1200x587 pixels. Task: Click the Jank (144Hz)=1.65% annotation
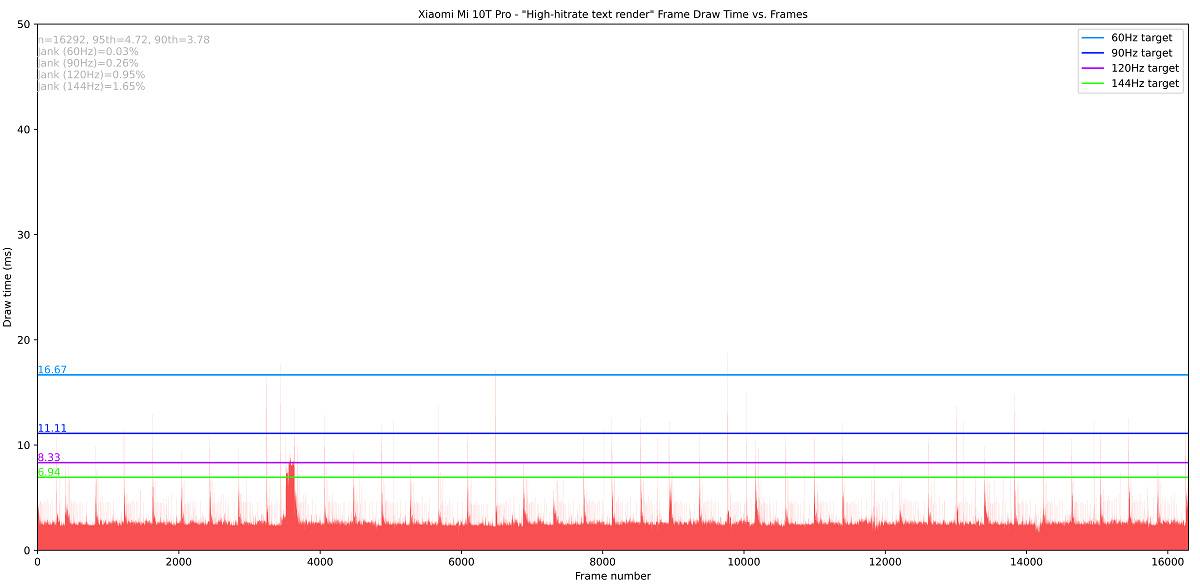point(91,86)
